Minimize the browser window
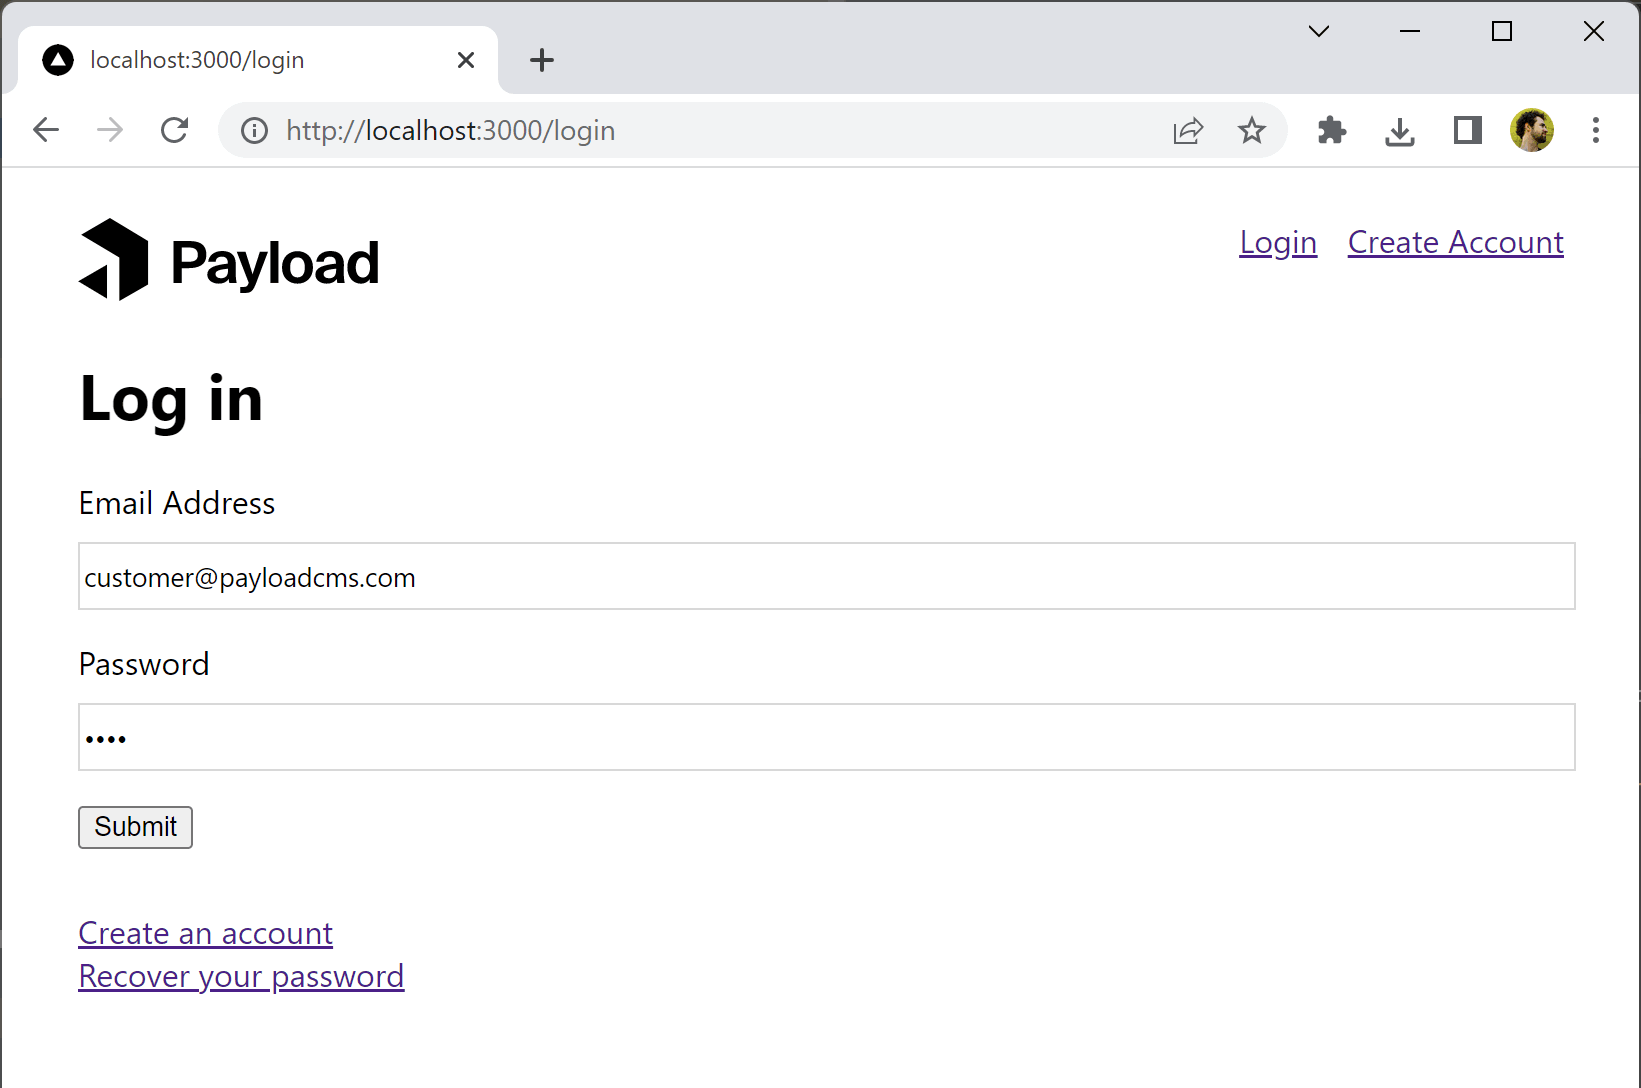Image resolution: width=1641 pixels, height=1088 pixels. point(1410,32)
